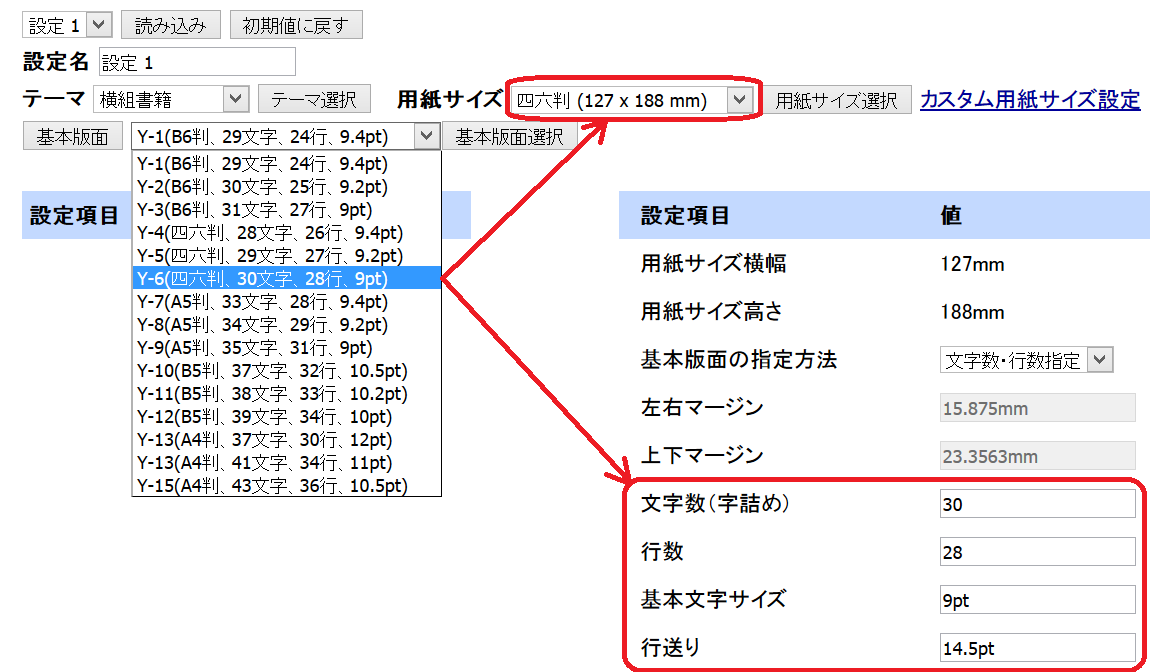The width and height of the screenshot is (1150, 672).
Task: Click the 設定名 text field
Action: click(x=197, y=62)
